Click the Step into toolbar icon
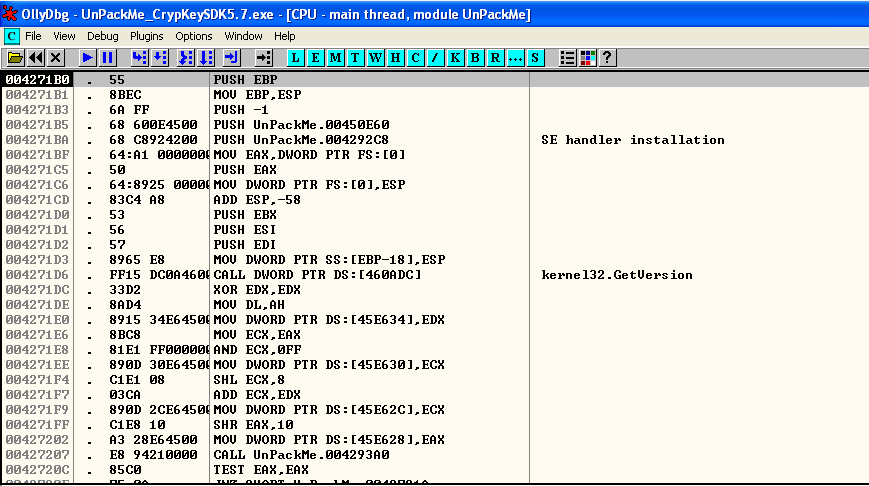The image size is (869, 486). (139, 58)
